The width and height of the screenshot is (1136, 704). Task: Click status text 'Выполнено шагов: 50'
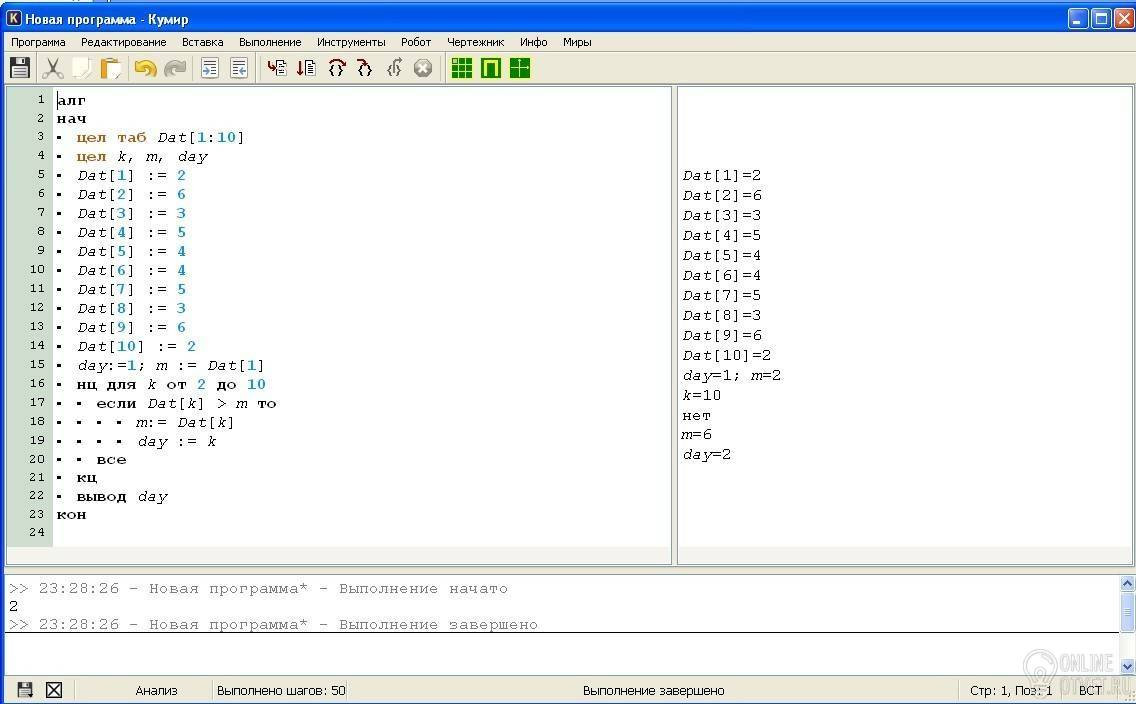pyautogui.click(x=281, y=690)
